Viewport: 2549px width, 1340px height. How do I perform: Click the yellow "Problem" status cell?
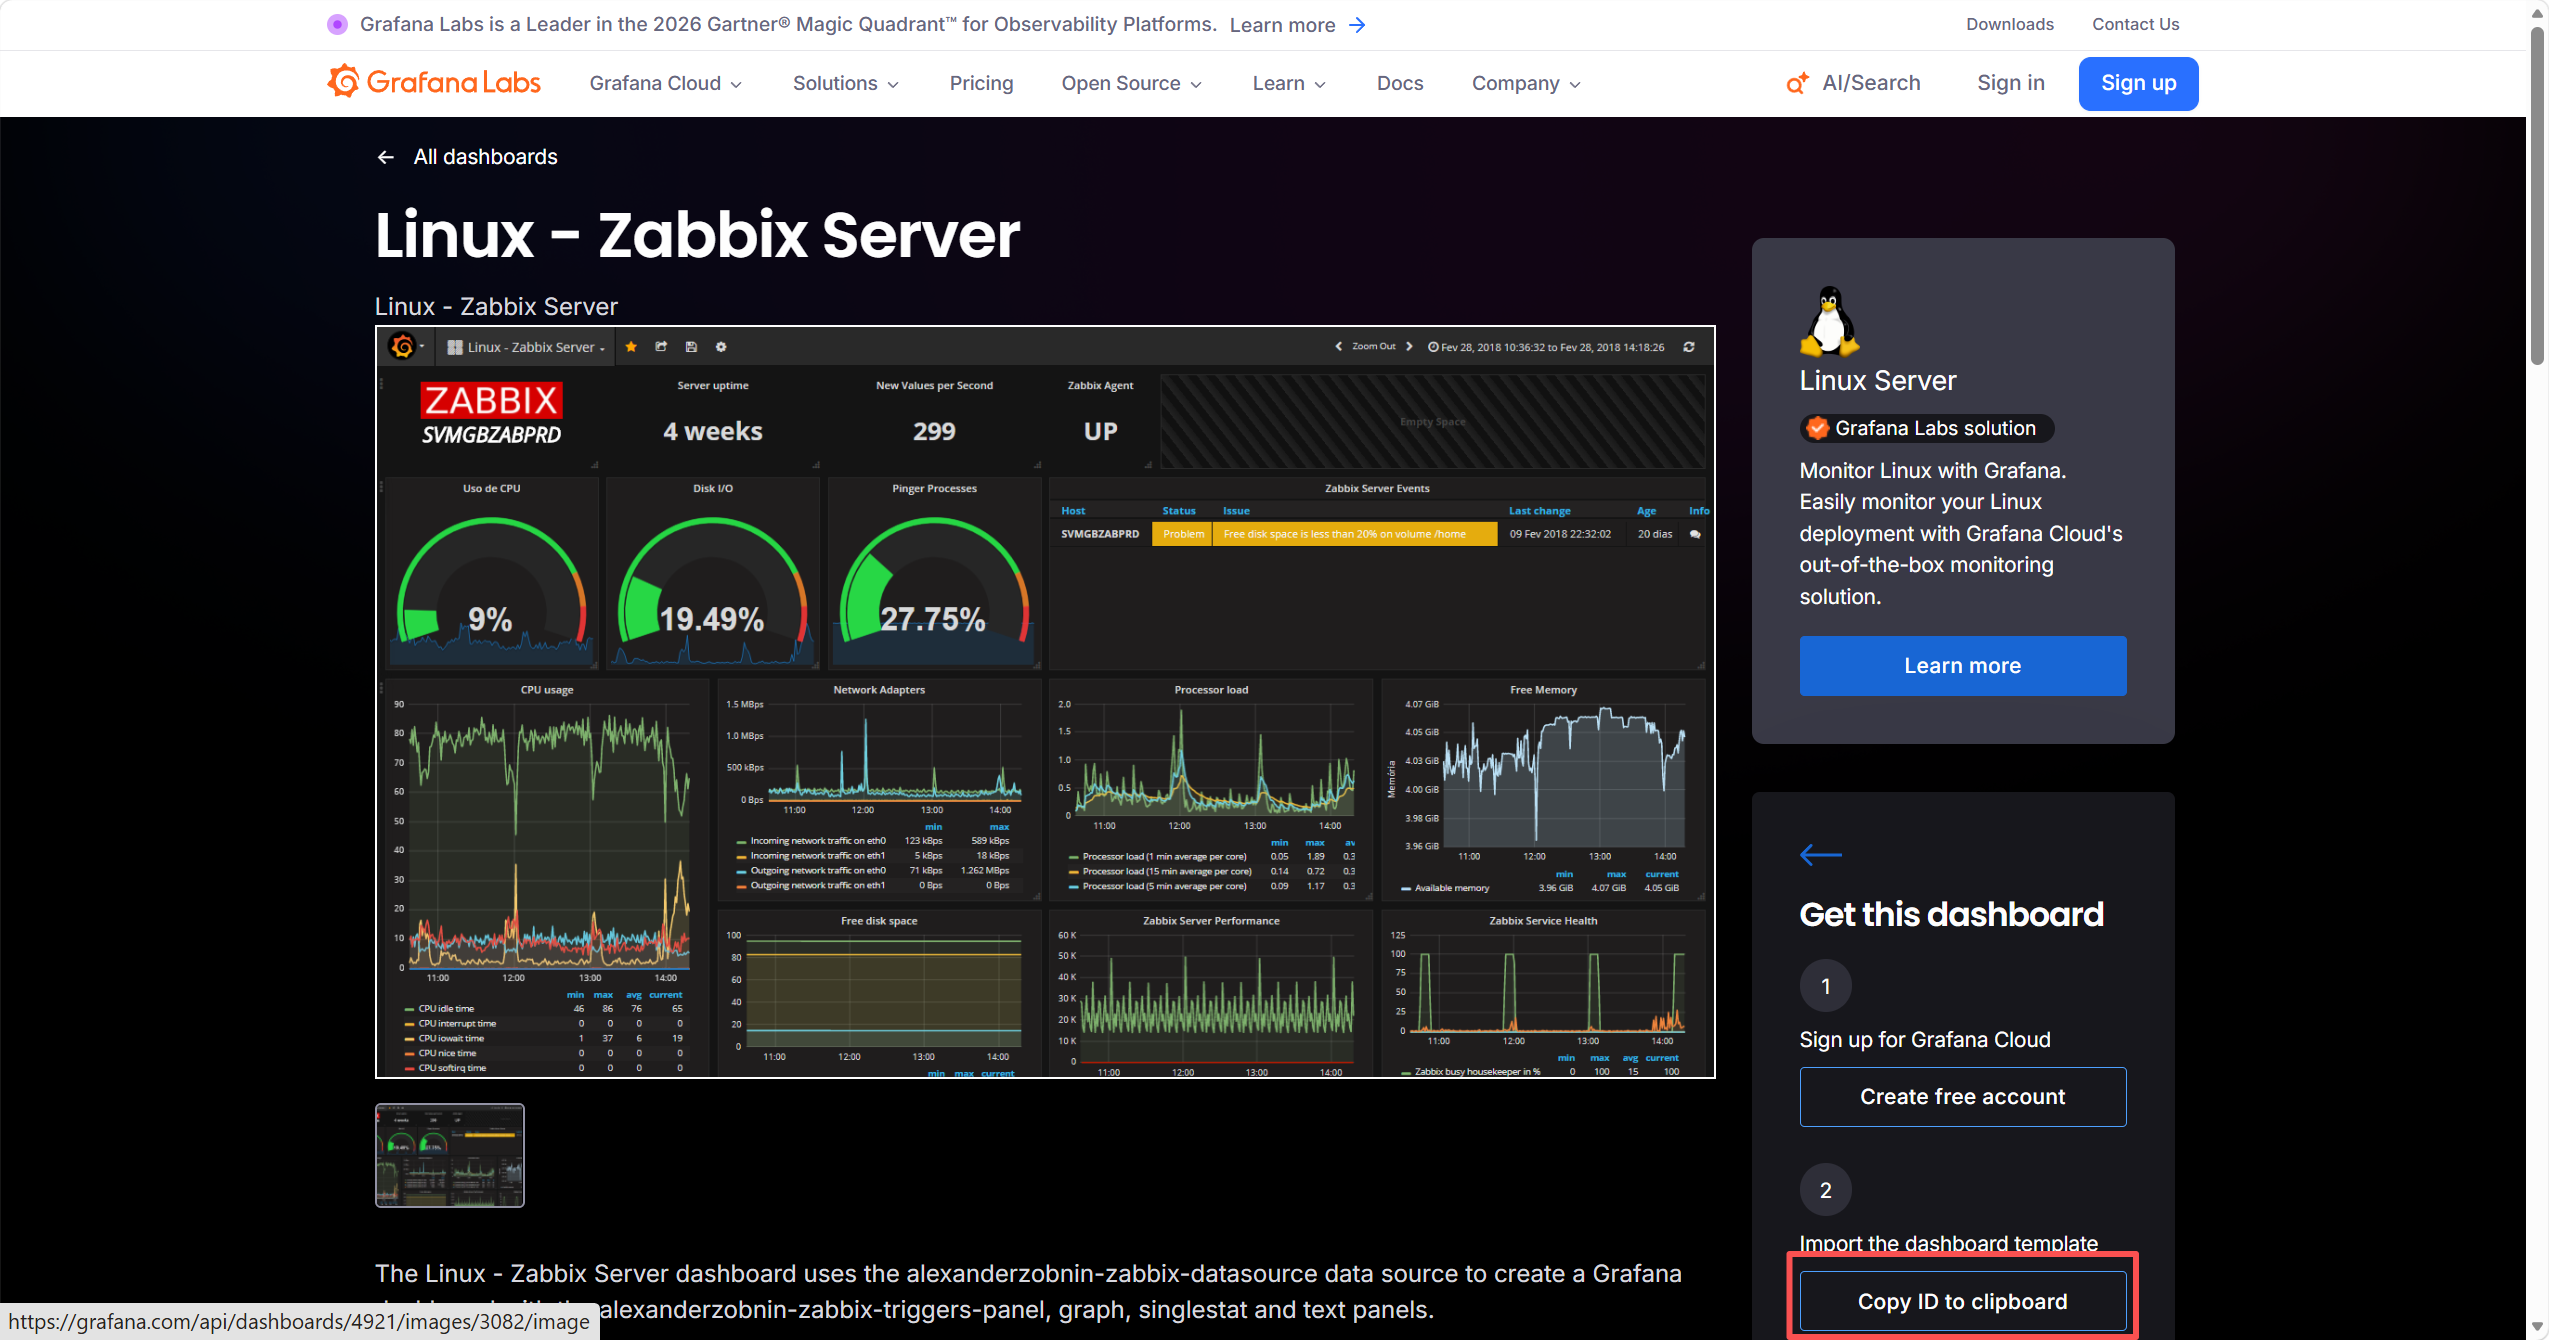(1183, 534)
